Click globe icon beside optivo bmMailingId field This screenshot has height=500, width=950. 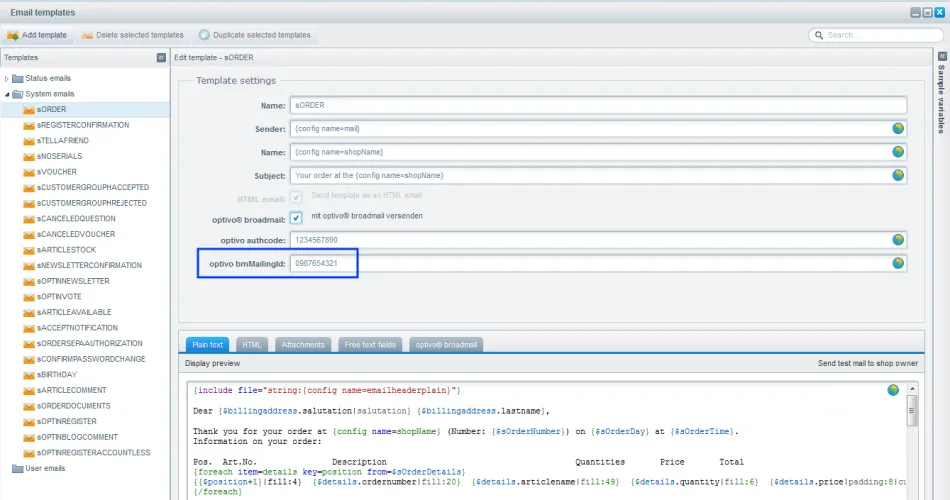[x=898, y=263]
